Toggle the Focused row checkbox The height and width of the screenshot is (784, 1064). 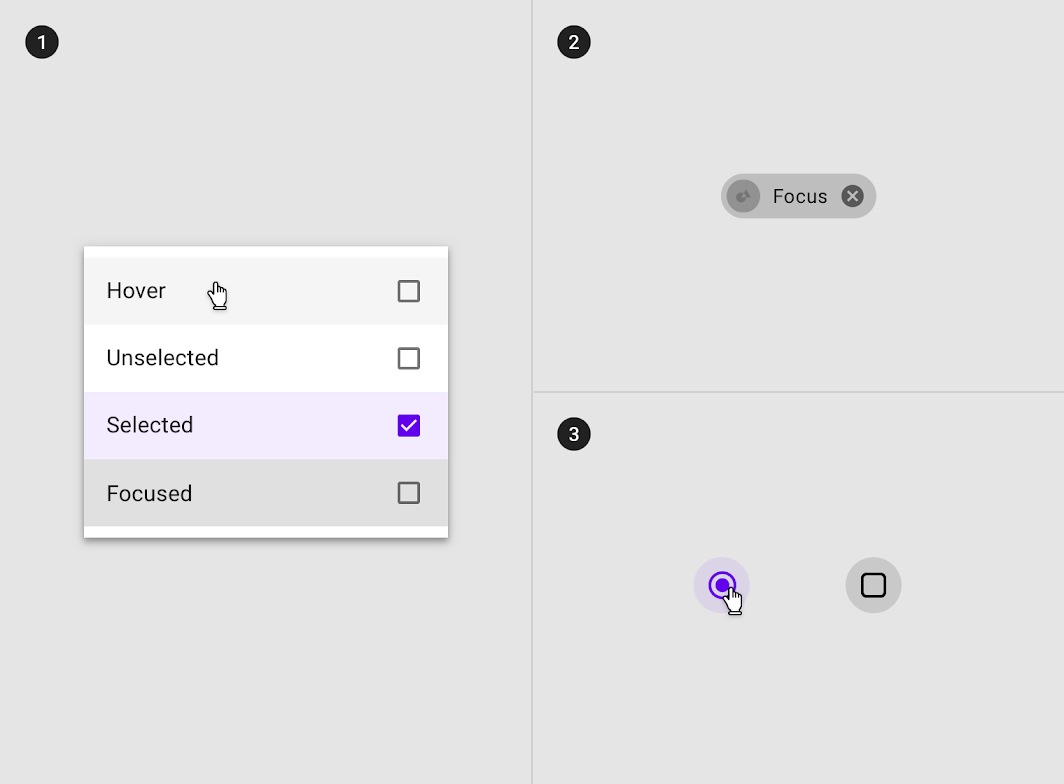(408, 493)
